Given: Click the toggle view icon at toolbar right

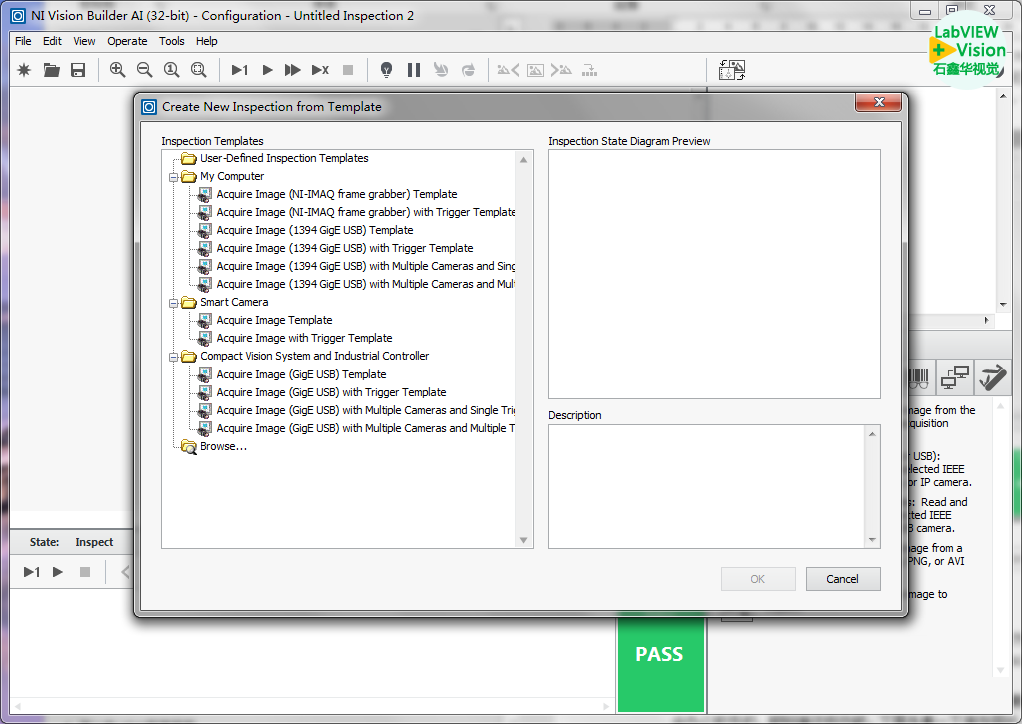Looking at the screenshot, I should tap(732, 70).
